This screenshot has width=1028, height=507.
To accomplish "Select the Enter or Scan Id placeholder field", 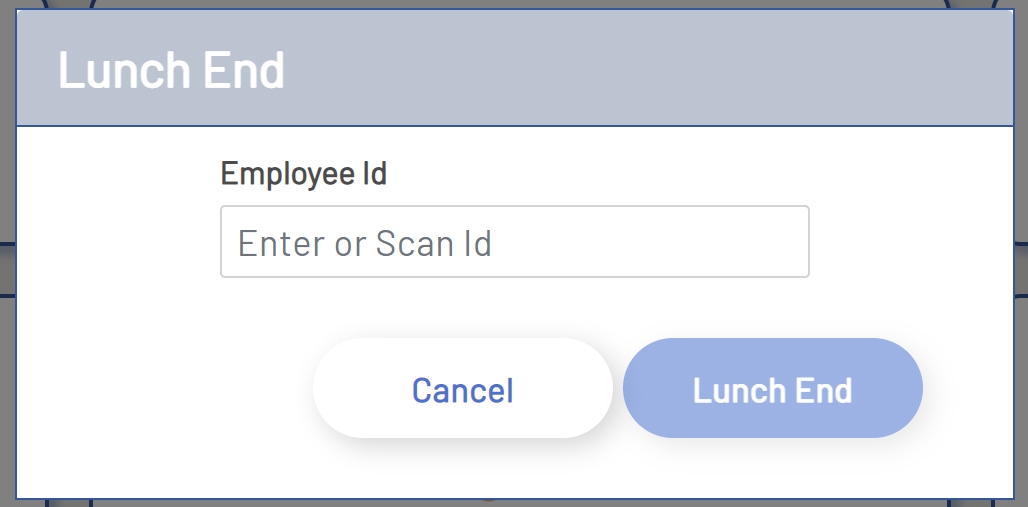I will (514, 242).
